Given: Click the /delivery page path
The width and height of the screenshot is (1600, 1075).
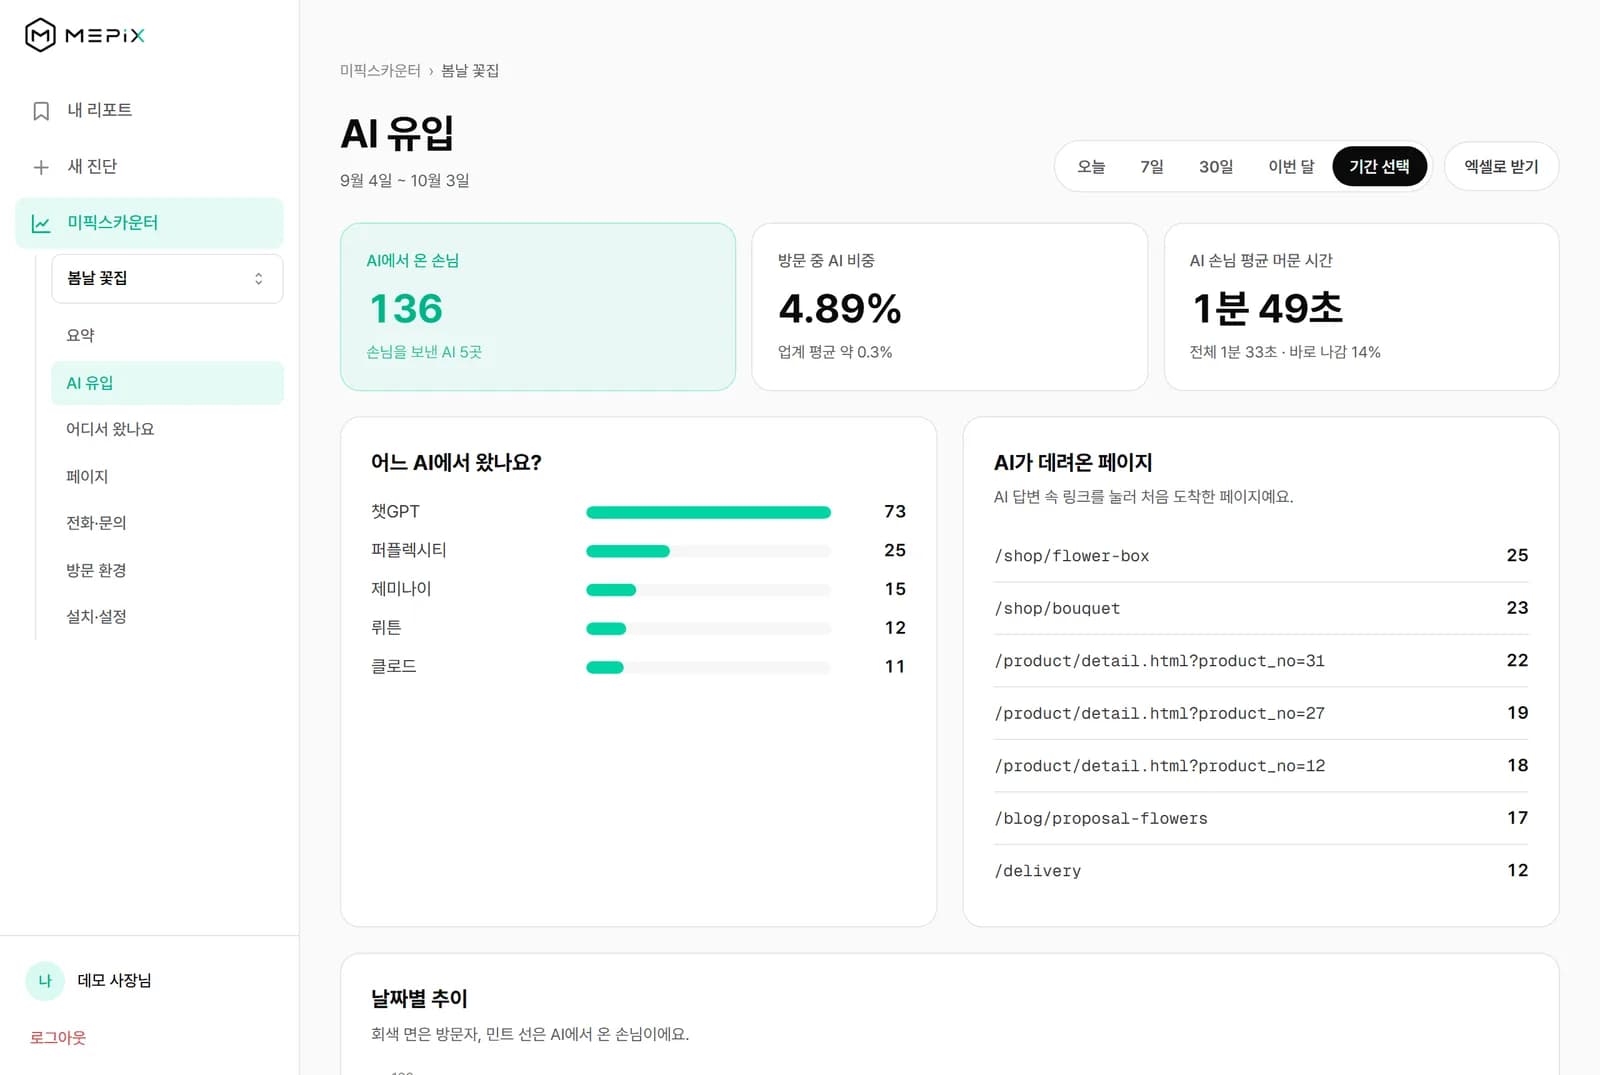Looking at the screenshot, I should 1037,871.
